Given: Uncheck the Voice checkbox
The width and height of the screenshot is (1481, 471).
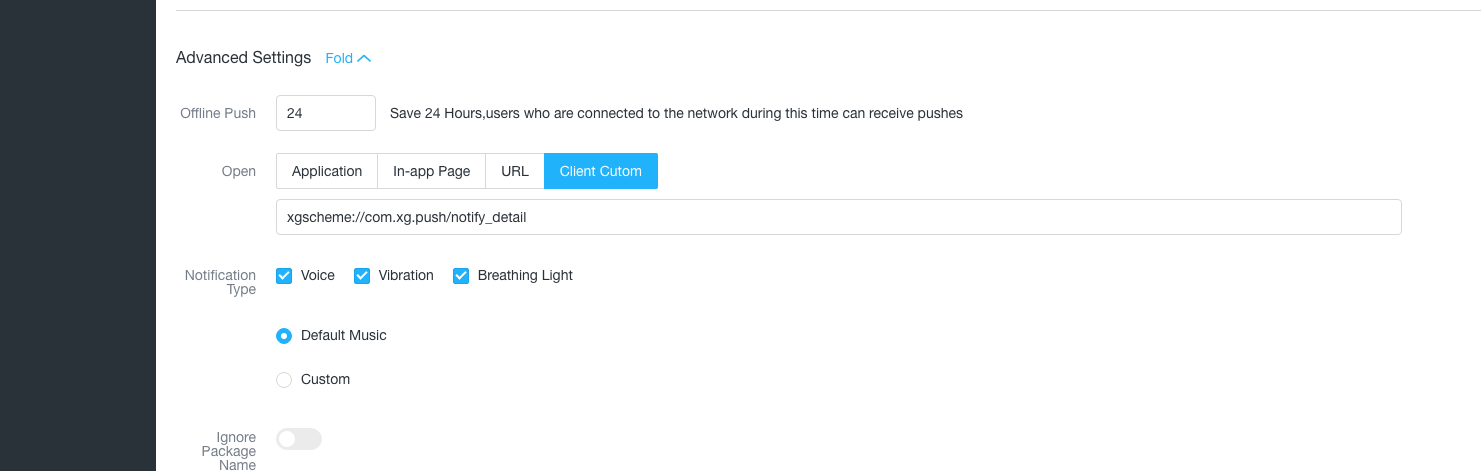Looking at the screenshot, I should coord(284,275).
